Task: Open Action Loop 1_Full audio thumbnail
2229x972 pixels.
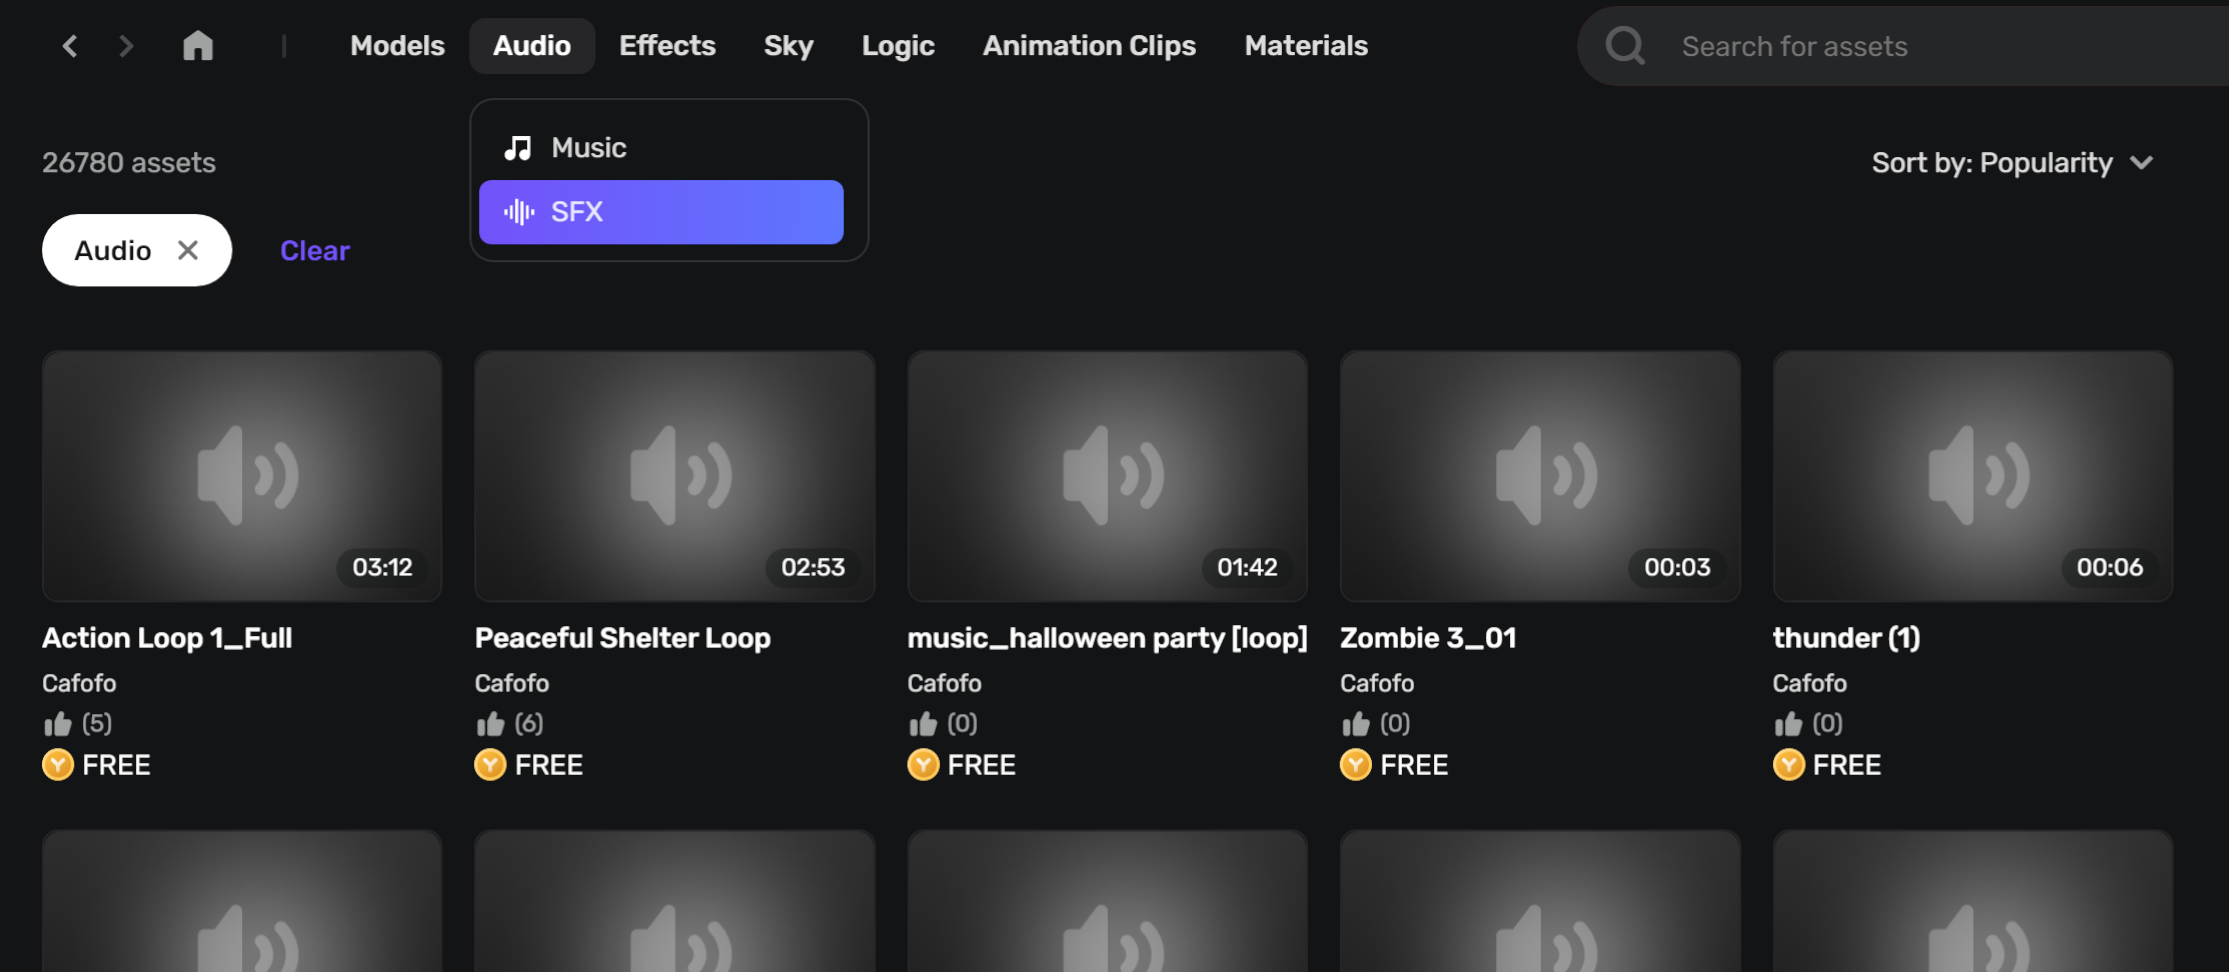Action: pyautogui.click(x=242, y=476)
